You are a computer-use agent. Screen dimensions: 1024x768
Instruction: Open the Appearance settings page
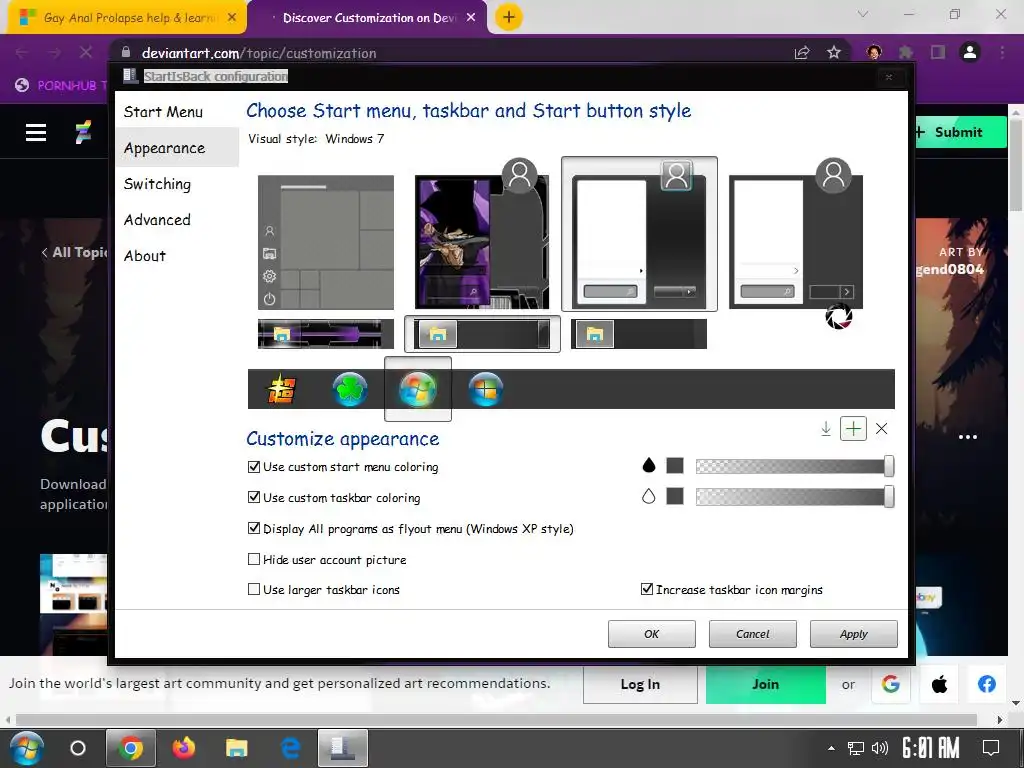click(177, 148)
